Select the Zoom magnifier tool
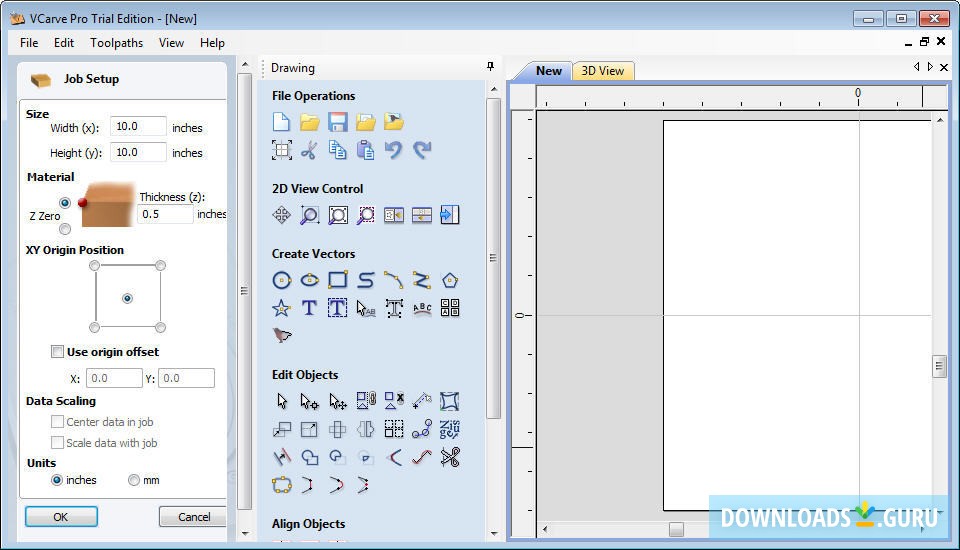The image size is (960, 550). [x=309, y=215]
